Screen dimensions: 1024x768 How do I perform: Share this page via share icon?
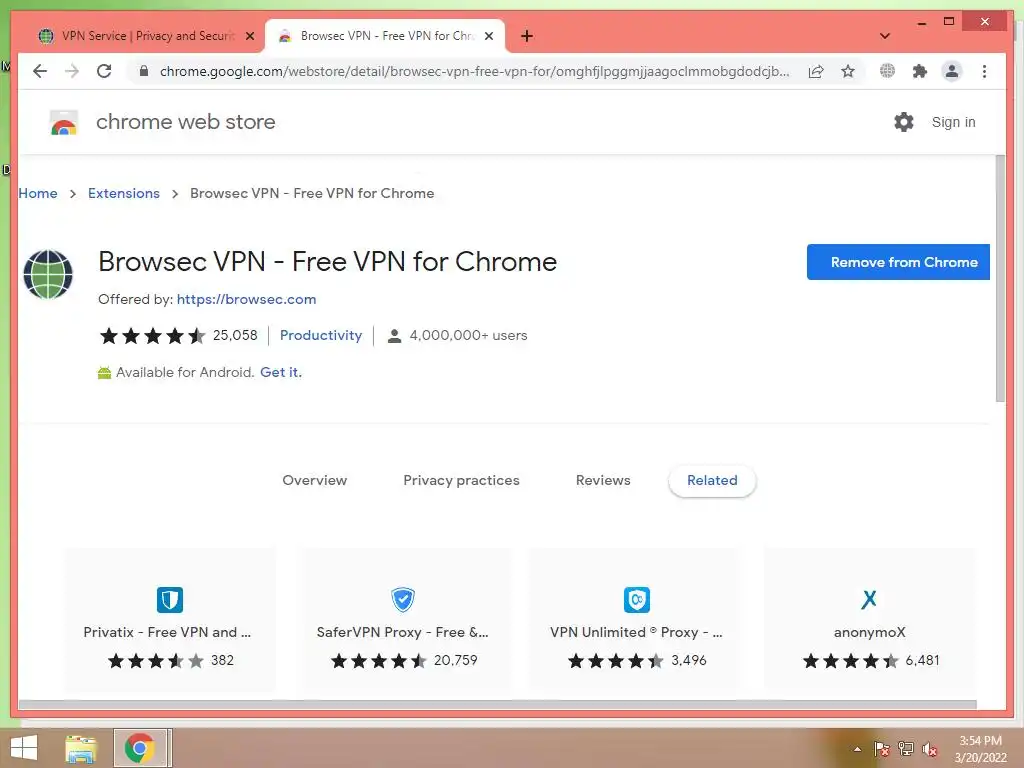tap(816, 71)
